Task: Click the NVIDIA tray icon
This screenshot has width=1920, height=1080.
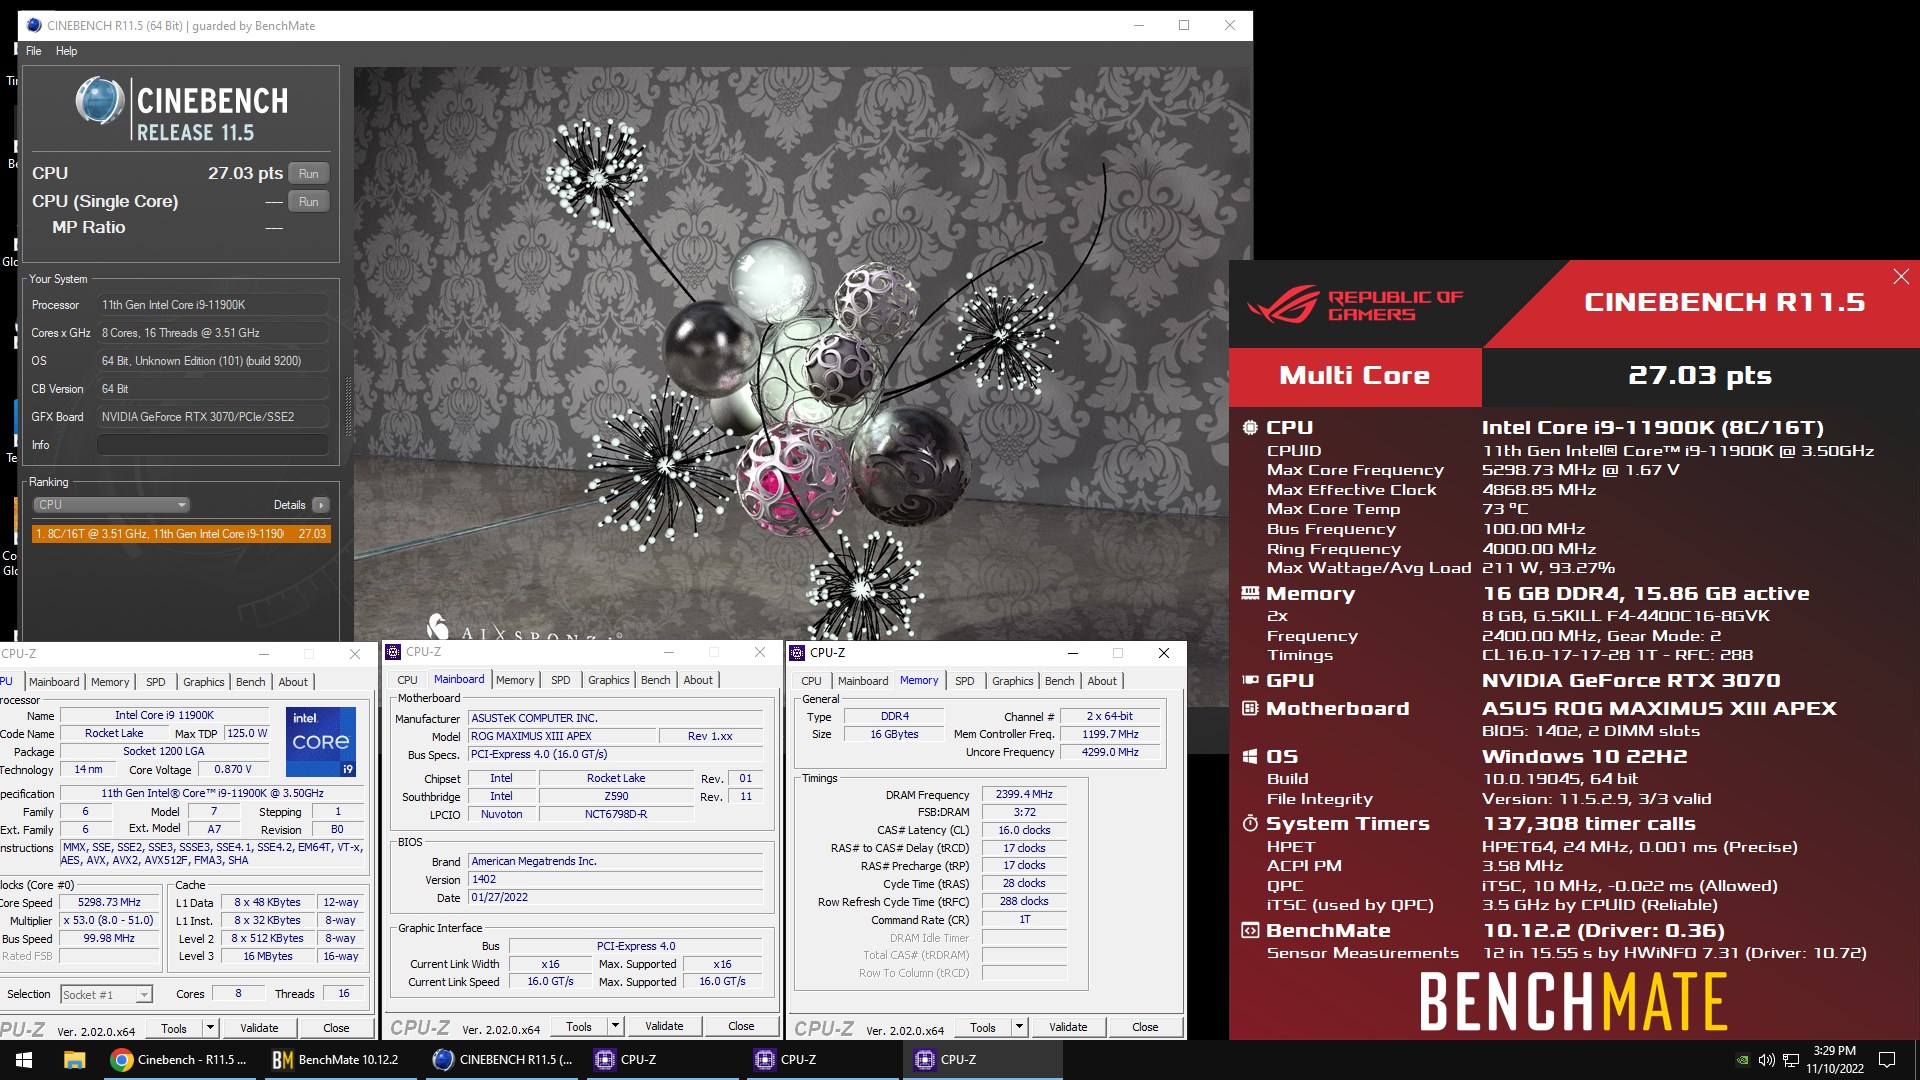Action: point(1742,1060)
